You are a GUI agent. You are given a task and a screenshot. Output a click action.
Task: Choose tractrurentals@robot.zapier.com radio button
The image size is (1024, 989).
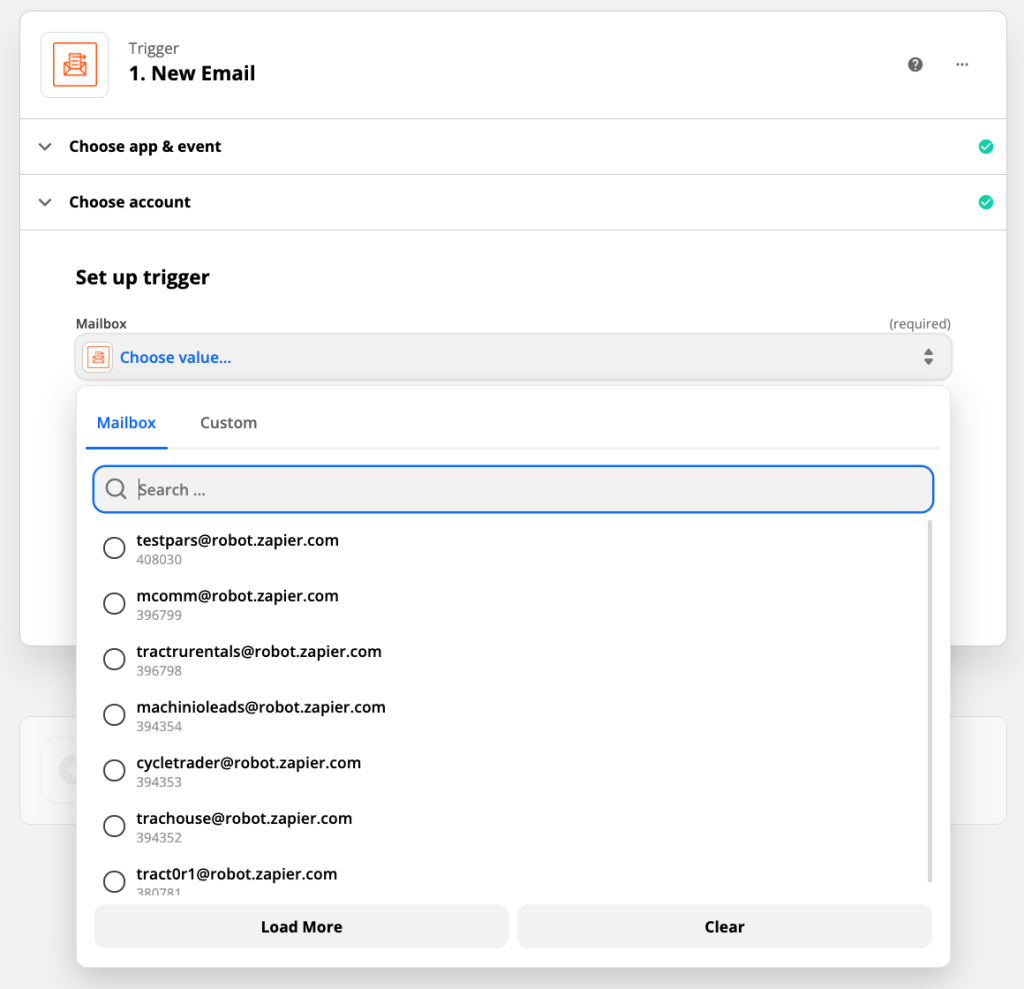115,660
